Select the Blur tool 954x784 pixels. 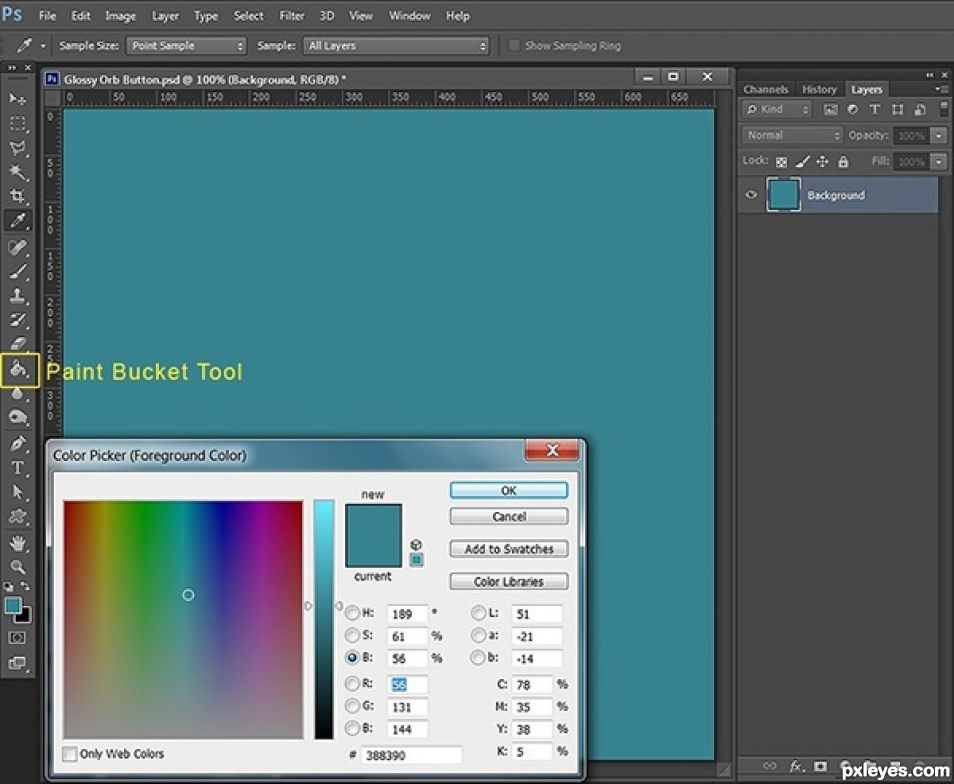coord(18,394)
